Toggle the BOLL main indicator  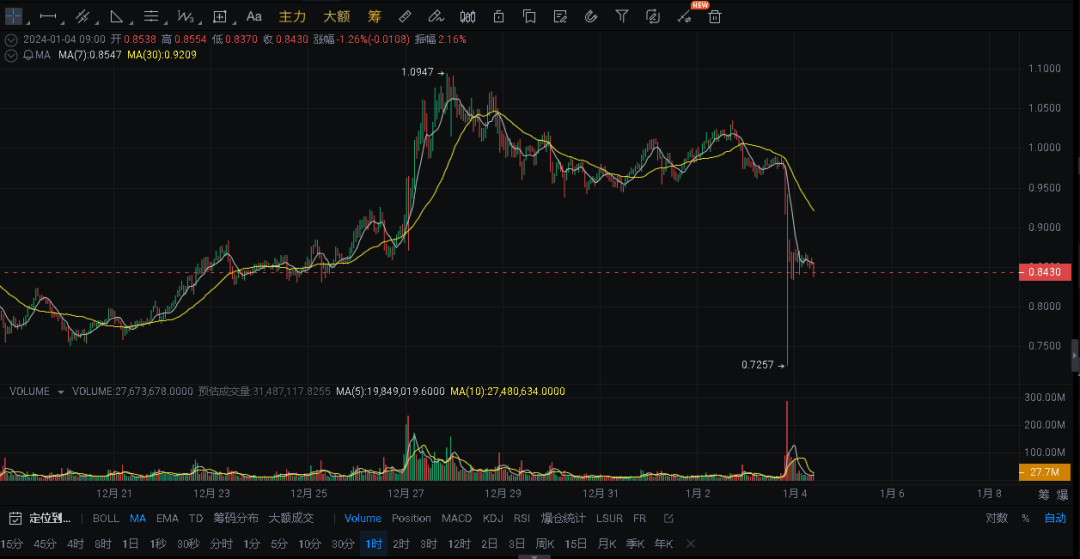[105, 518]
